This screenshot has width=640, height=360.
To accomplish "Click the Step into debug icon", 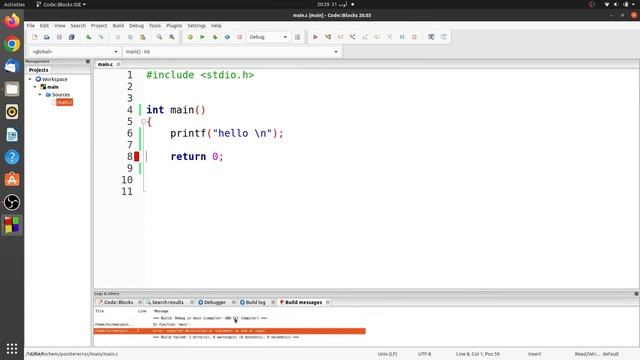I will [x=352, y=37].
